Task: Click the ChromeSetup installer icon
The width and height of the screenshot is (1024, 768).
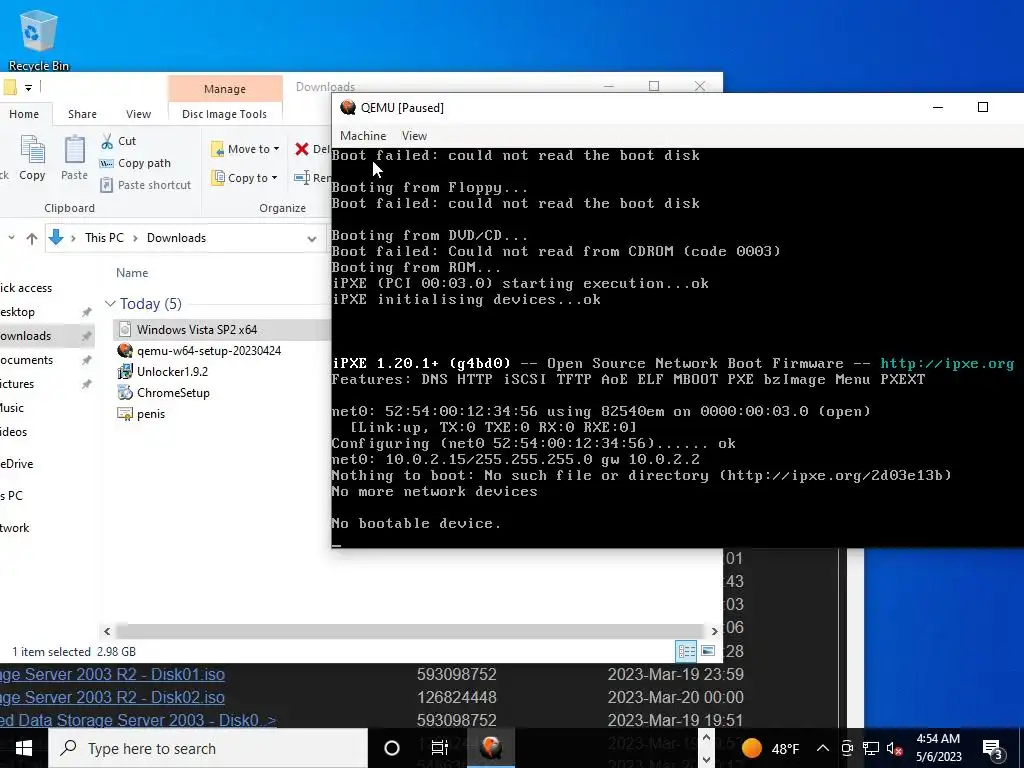Action: (125, 392)
